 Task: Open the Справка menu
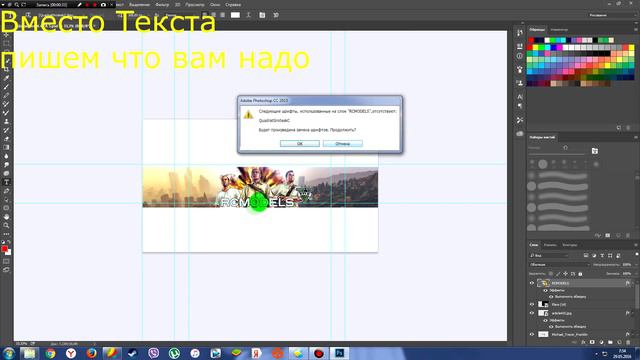click(233, 5)
